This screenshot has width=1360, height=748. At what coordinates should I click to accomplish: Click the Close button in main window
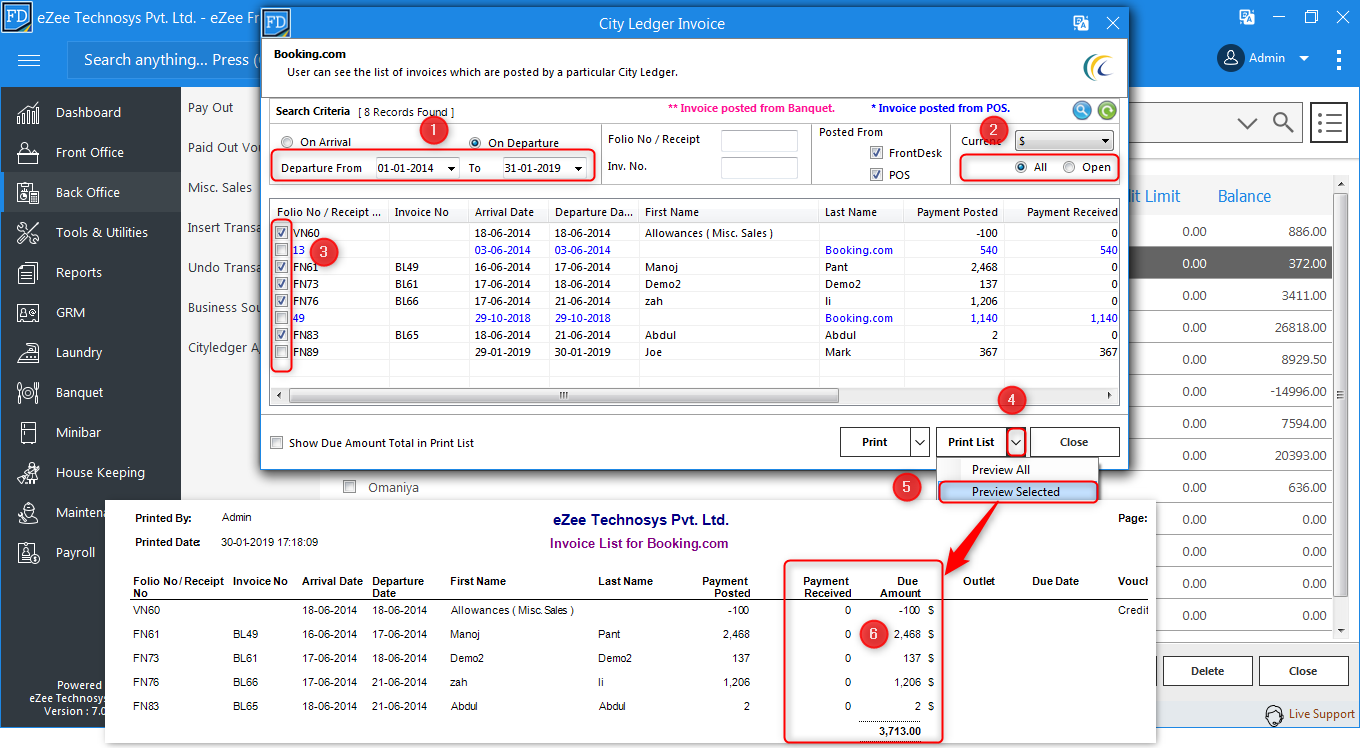point(1303,671)
